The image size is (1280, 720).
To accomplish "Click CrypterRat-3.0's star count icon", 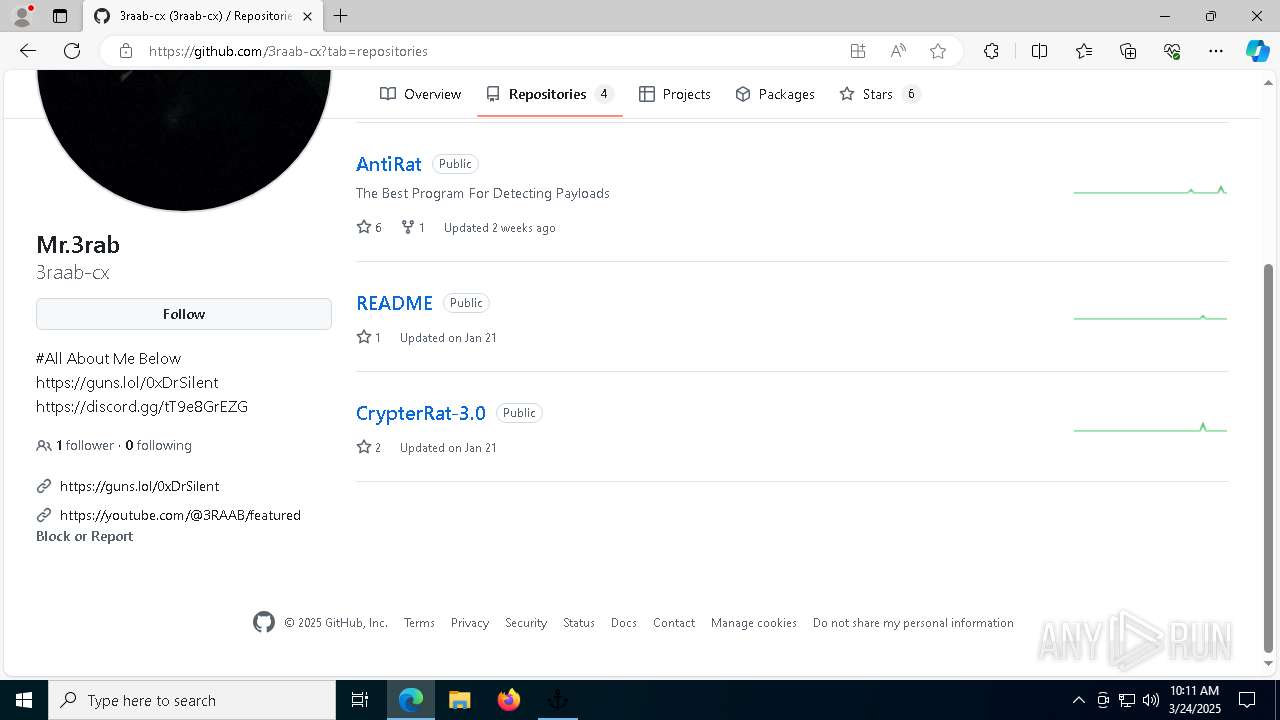I will pyautogui.click(x=364, y=447).
